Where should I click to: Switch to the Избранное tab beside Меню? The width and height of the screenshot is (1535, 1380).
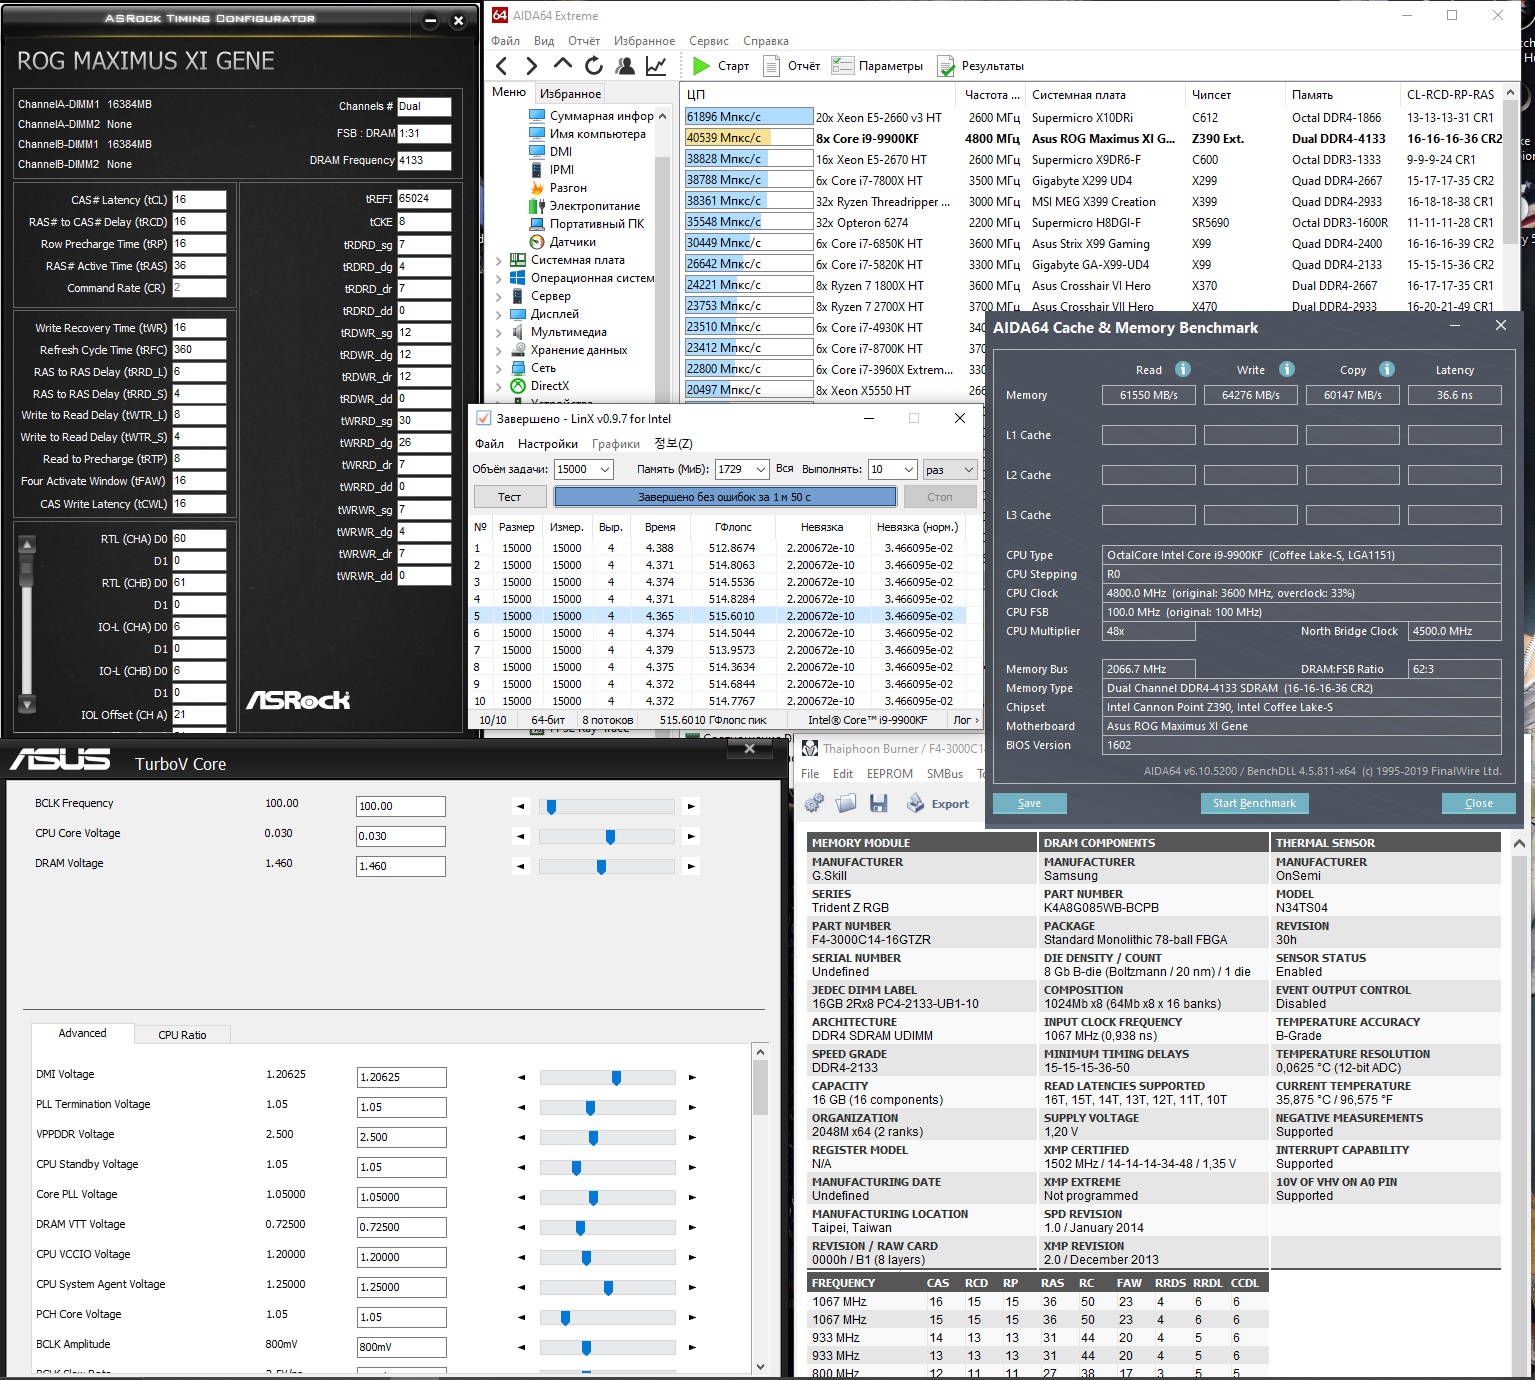point(570,93)
